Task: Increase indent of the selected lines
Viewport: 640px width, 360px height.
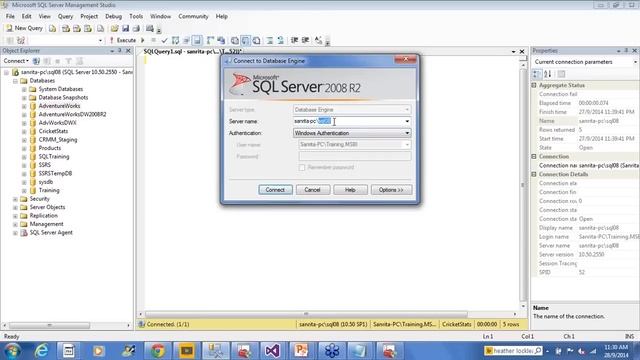Action: 305,40
